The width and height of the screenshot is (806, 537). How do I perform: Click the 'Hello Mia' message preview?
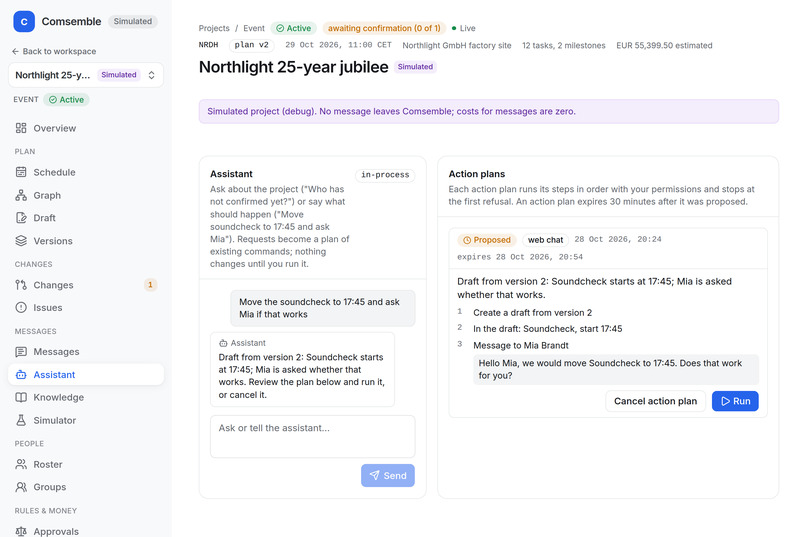point(616,369)
